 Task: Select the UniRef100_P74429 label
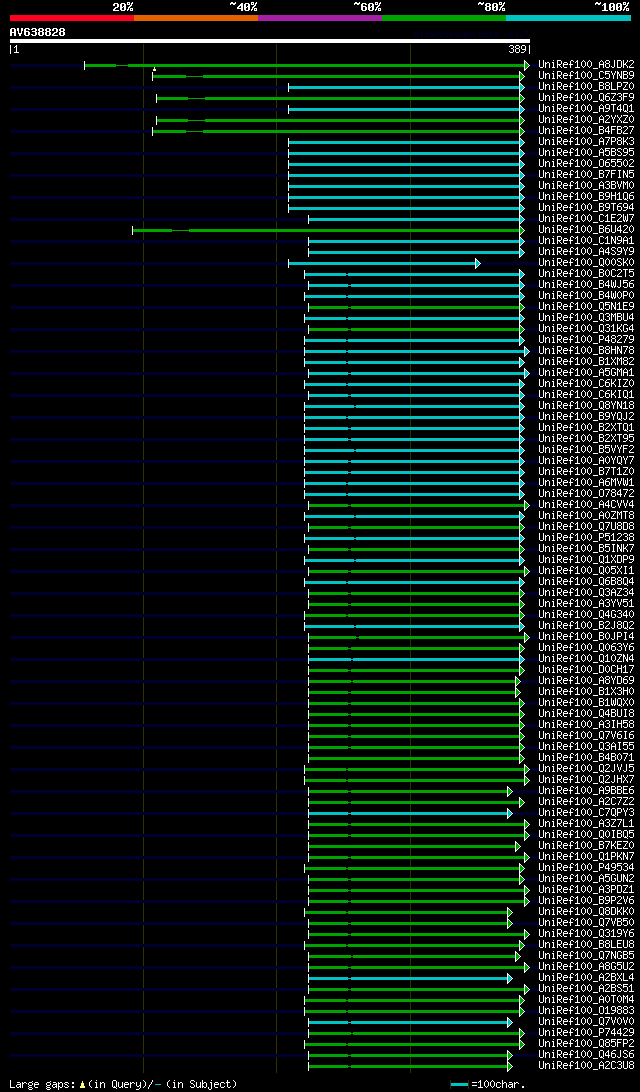coord(586,1033)
